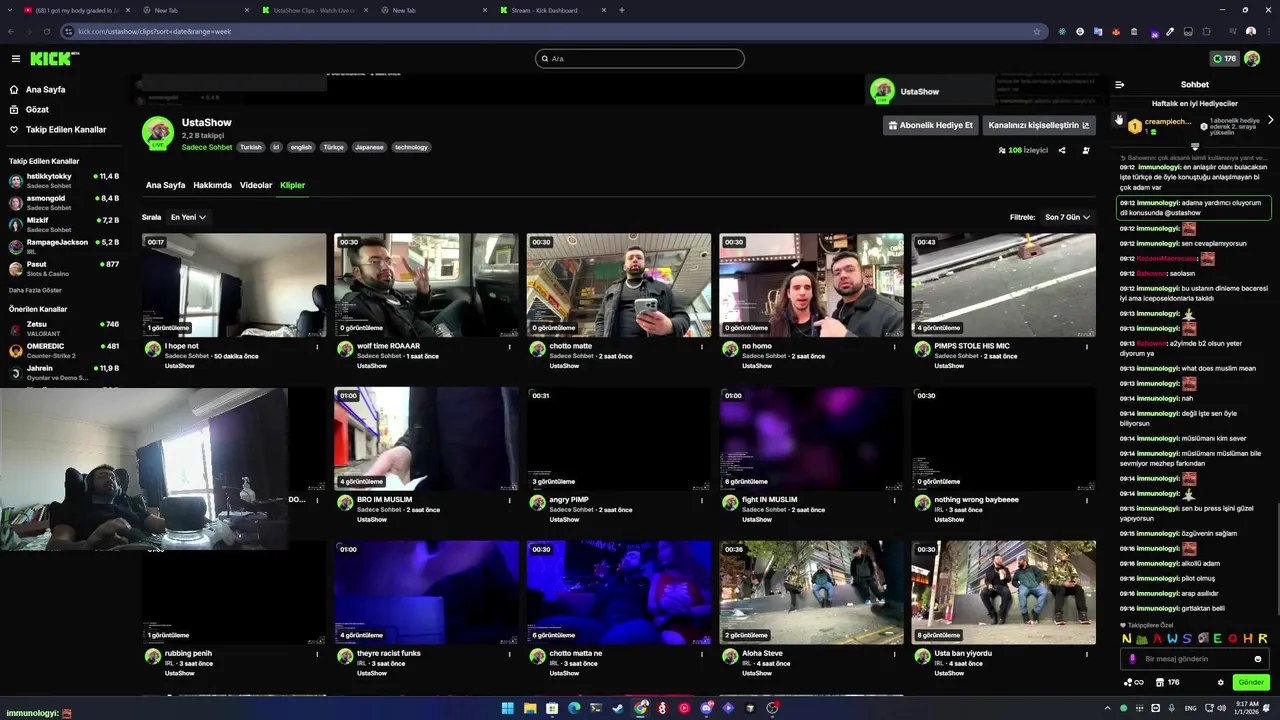Open the 176 Kicks balance in the header
This screenshot has width=1280, height=720.
coord(1224,59)
